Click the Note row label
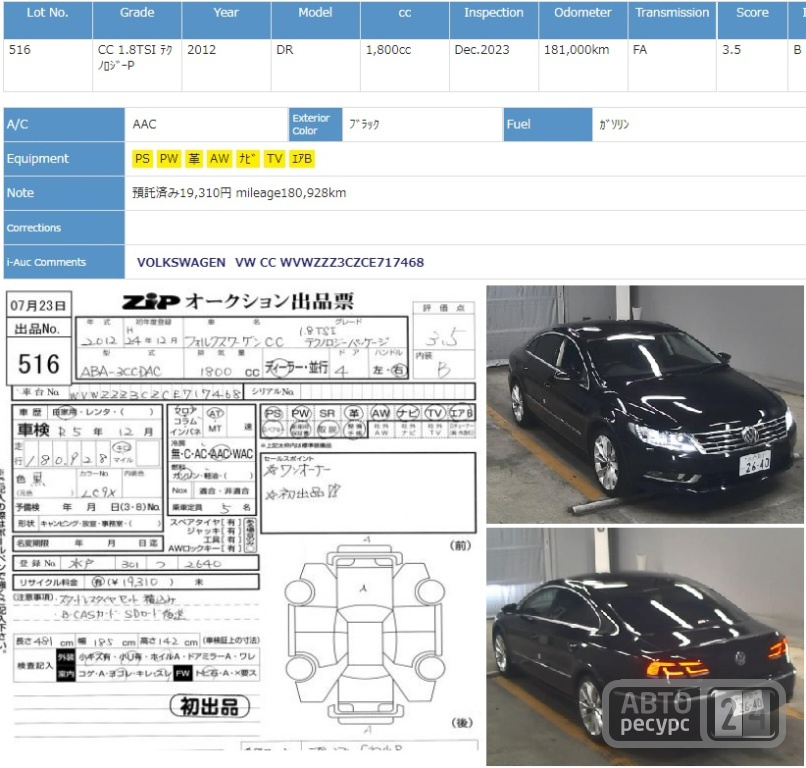806x768 pixels. 64,193
